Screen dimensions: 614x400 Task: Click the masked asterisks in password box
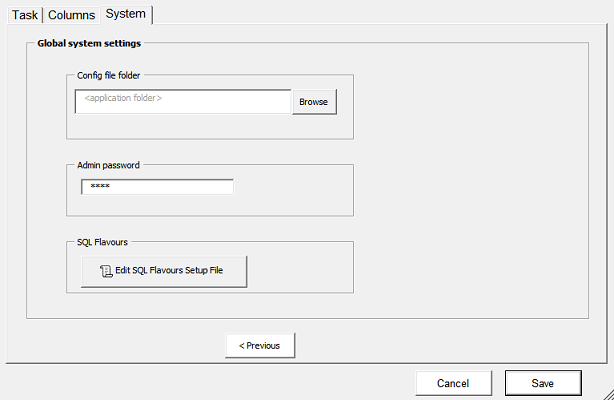[x=100, y=186]
